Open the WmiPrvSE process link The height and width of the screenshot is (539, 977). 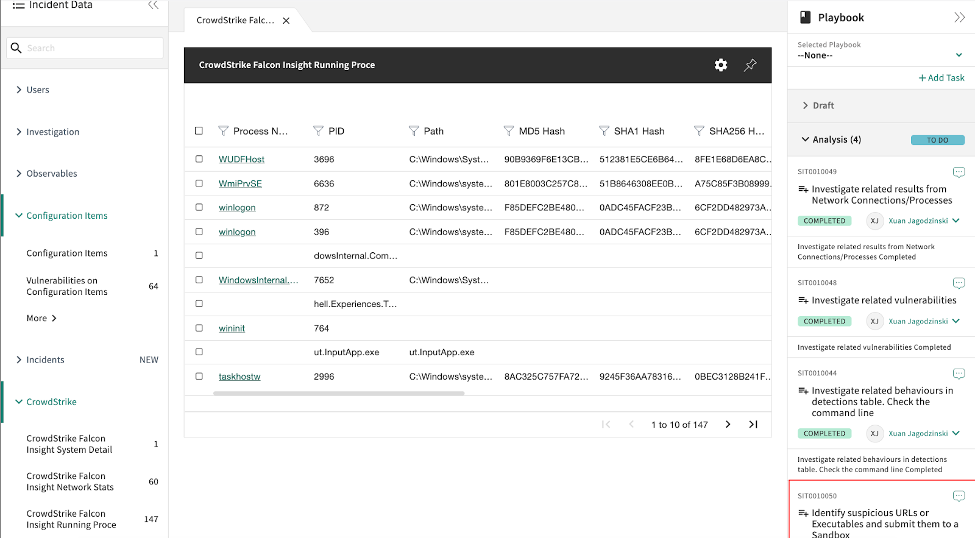(240, 184)
